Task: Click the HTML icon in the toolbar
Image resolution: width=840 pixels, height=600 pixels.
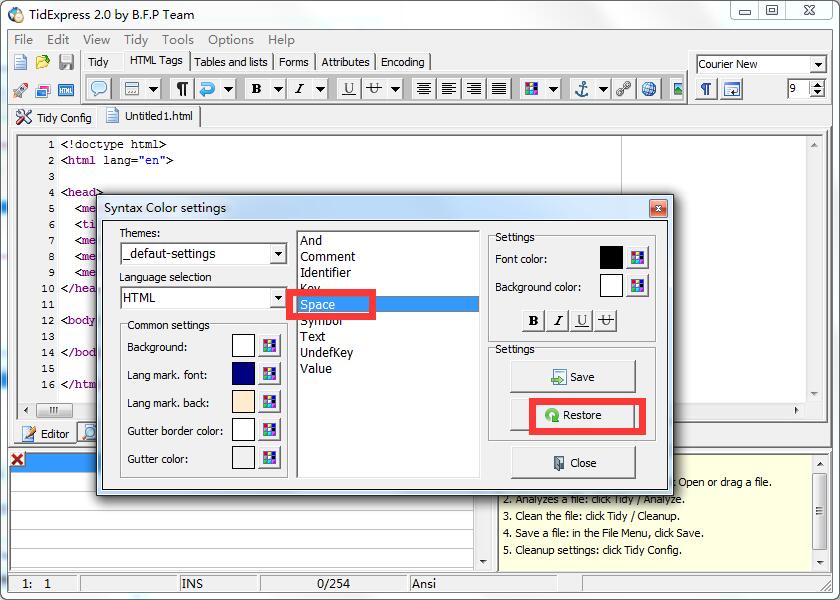Action: tap(66, 90)
